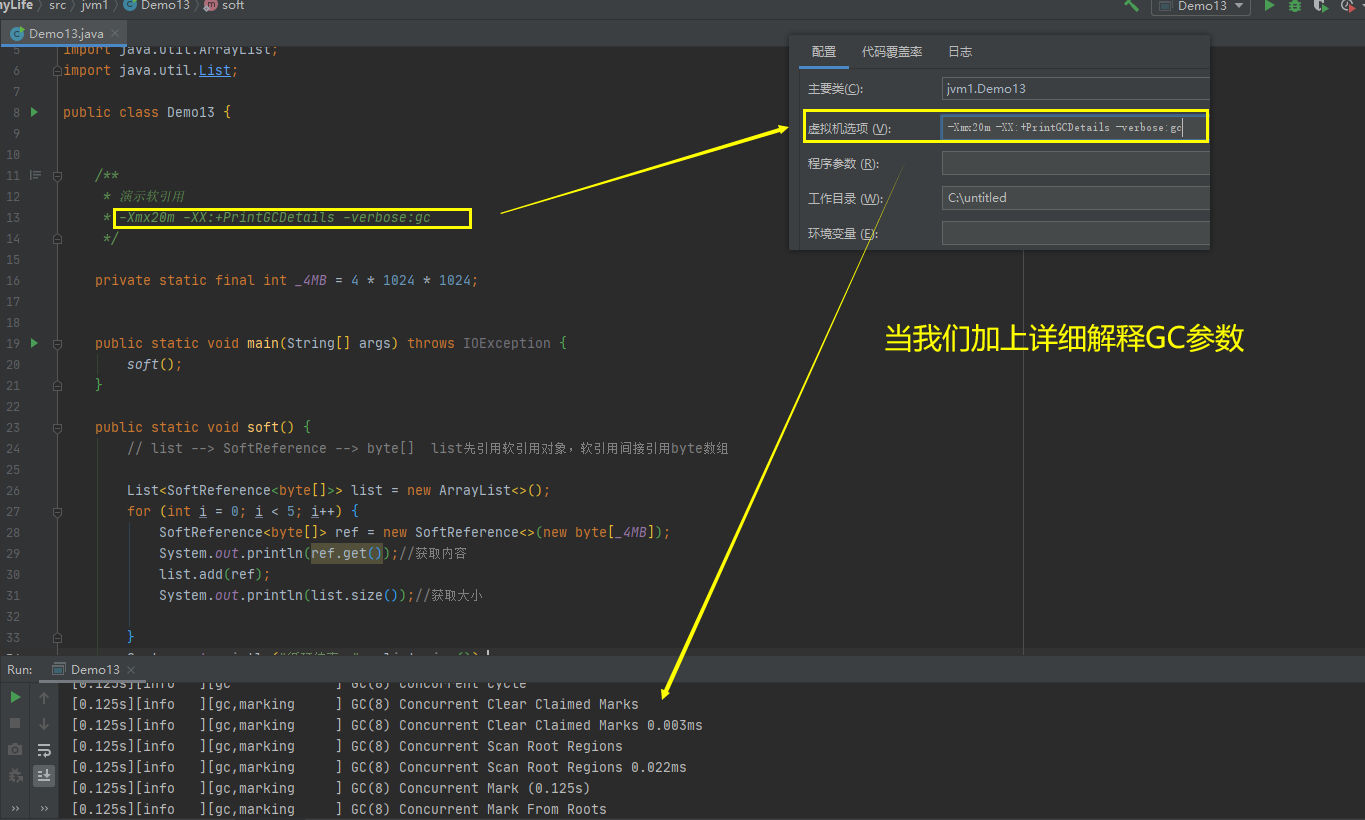Toggle soft-wrap in the console output

(x=44, y=750)
